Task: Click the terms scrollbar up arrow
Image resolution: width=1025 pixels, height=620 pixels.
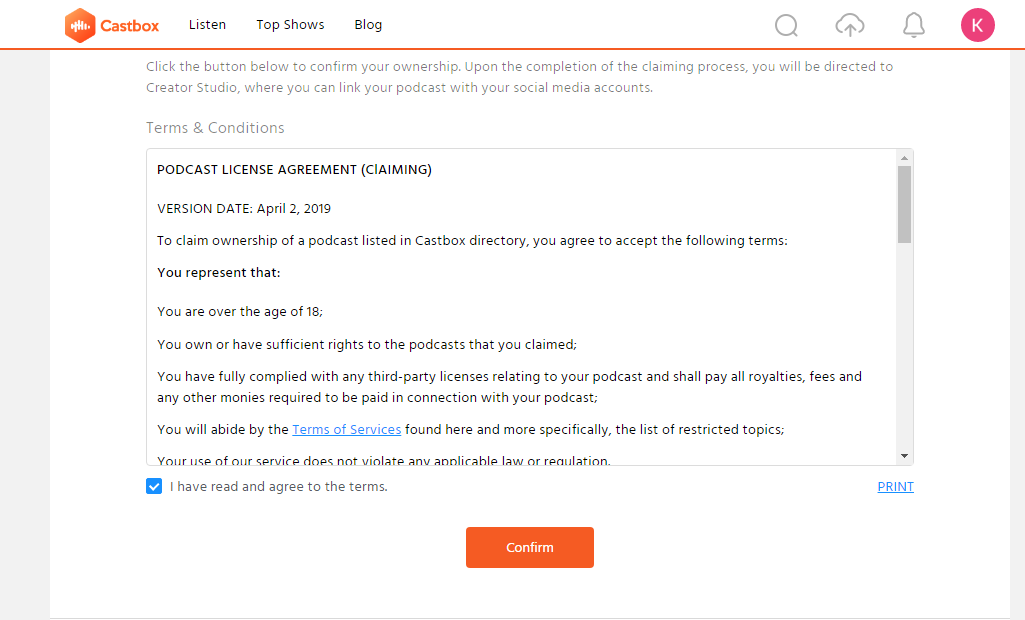Action: [904, 158]
